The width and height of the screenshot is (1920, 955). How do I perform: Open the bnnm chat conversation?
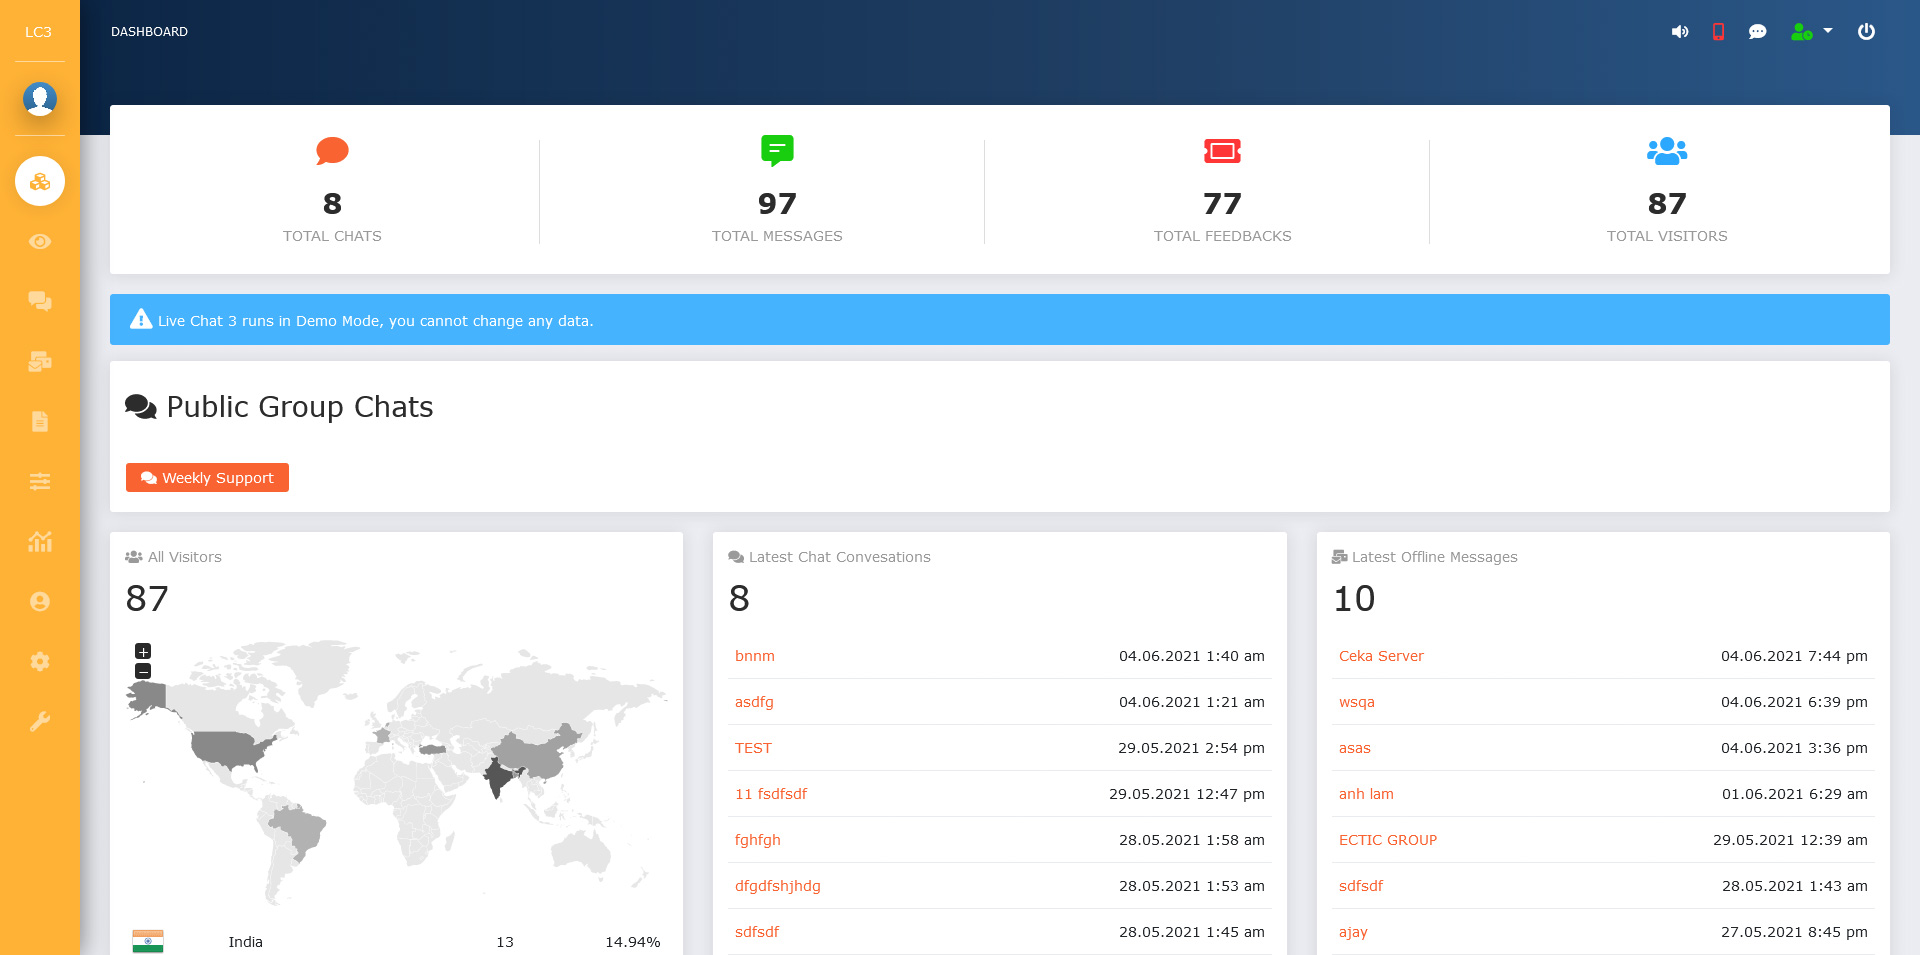pos(754,656)
